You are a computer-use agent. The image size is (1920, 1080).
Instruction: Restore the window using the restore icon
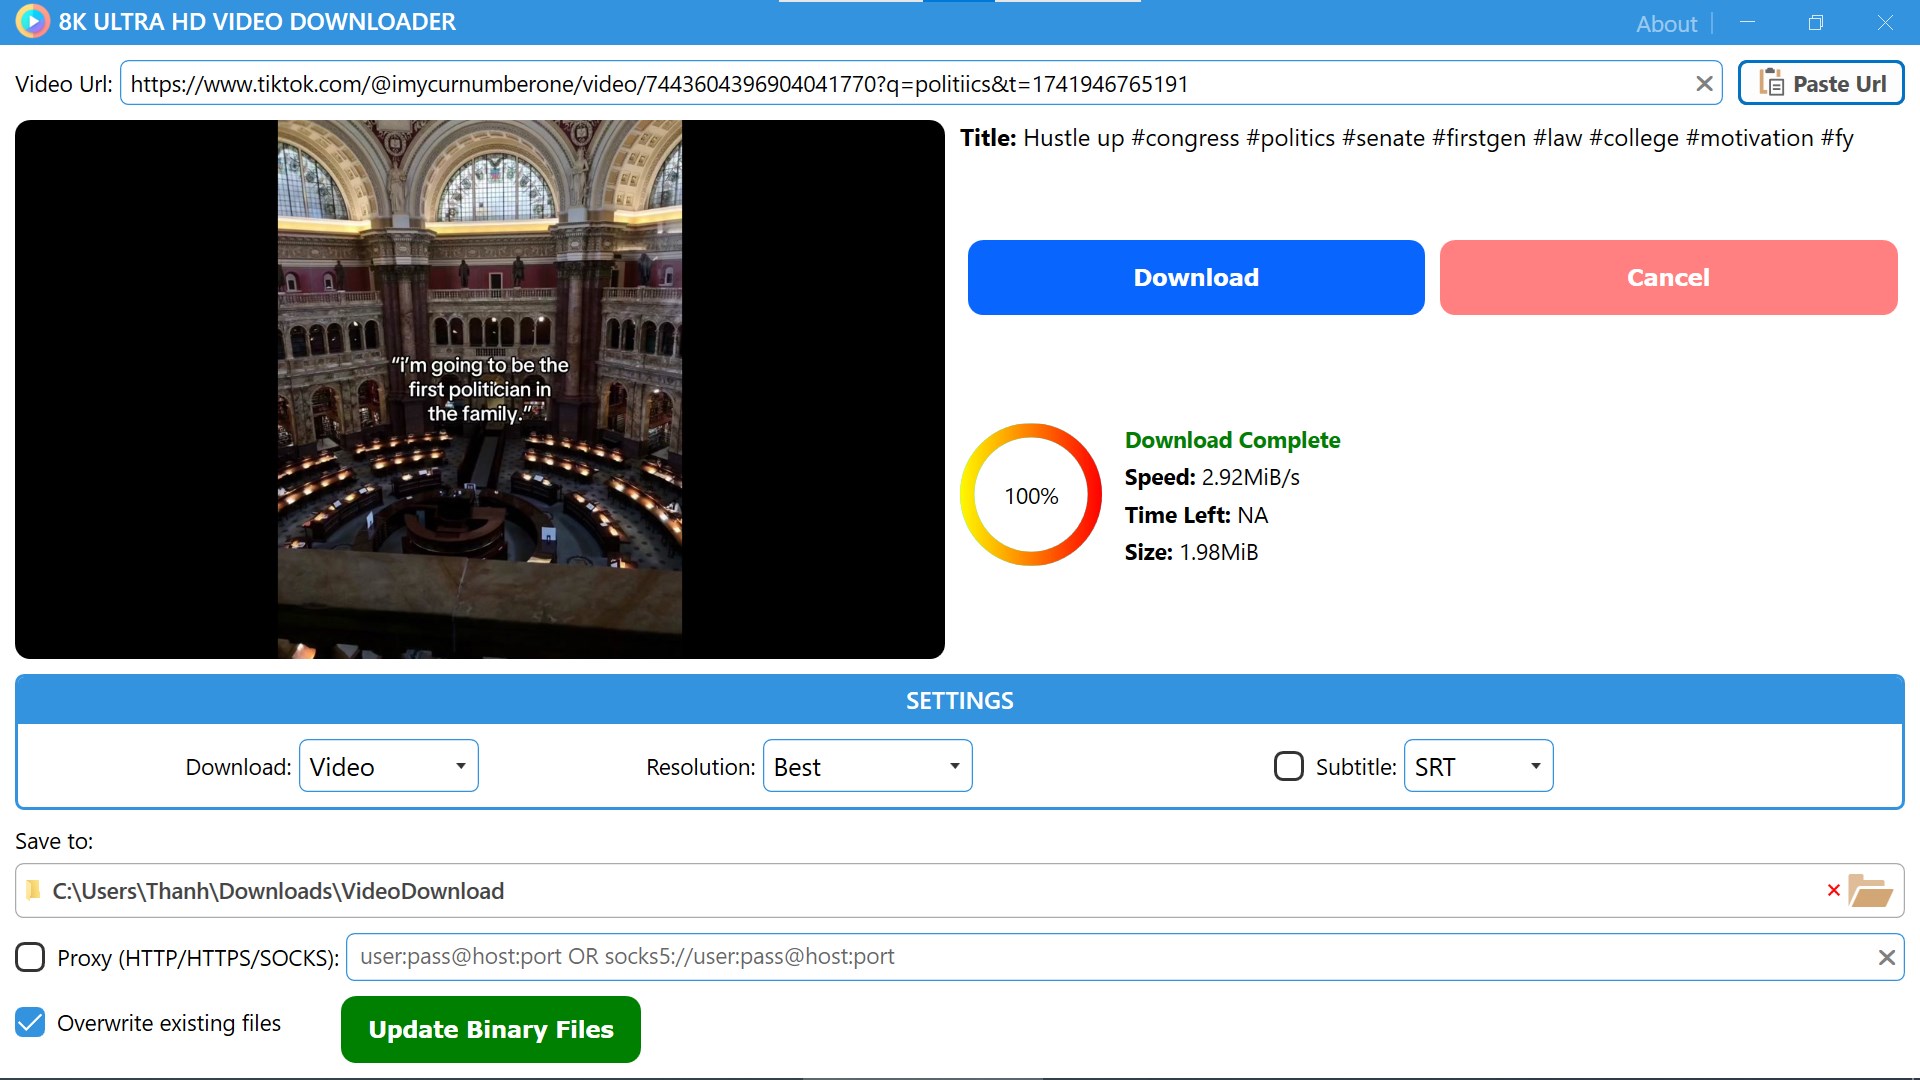1816,22
